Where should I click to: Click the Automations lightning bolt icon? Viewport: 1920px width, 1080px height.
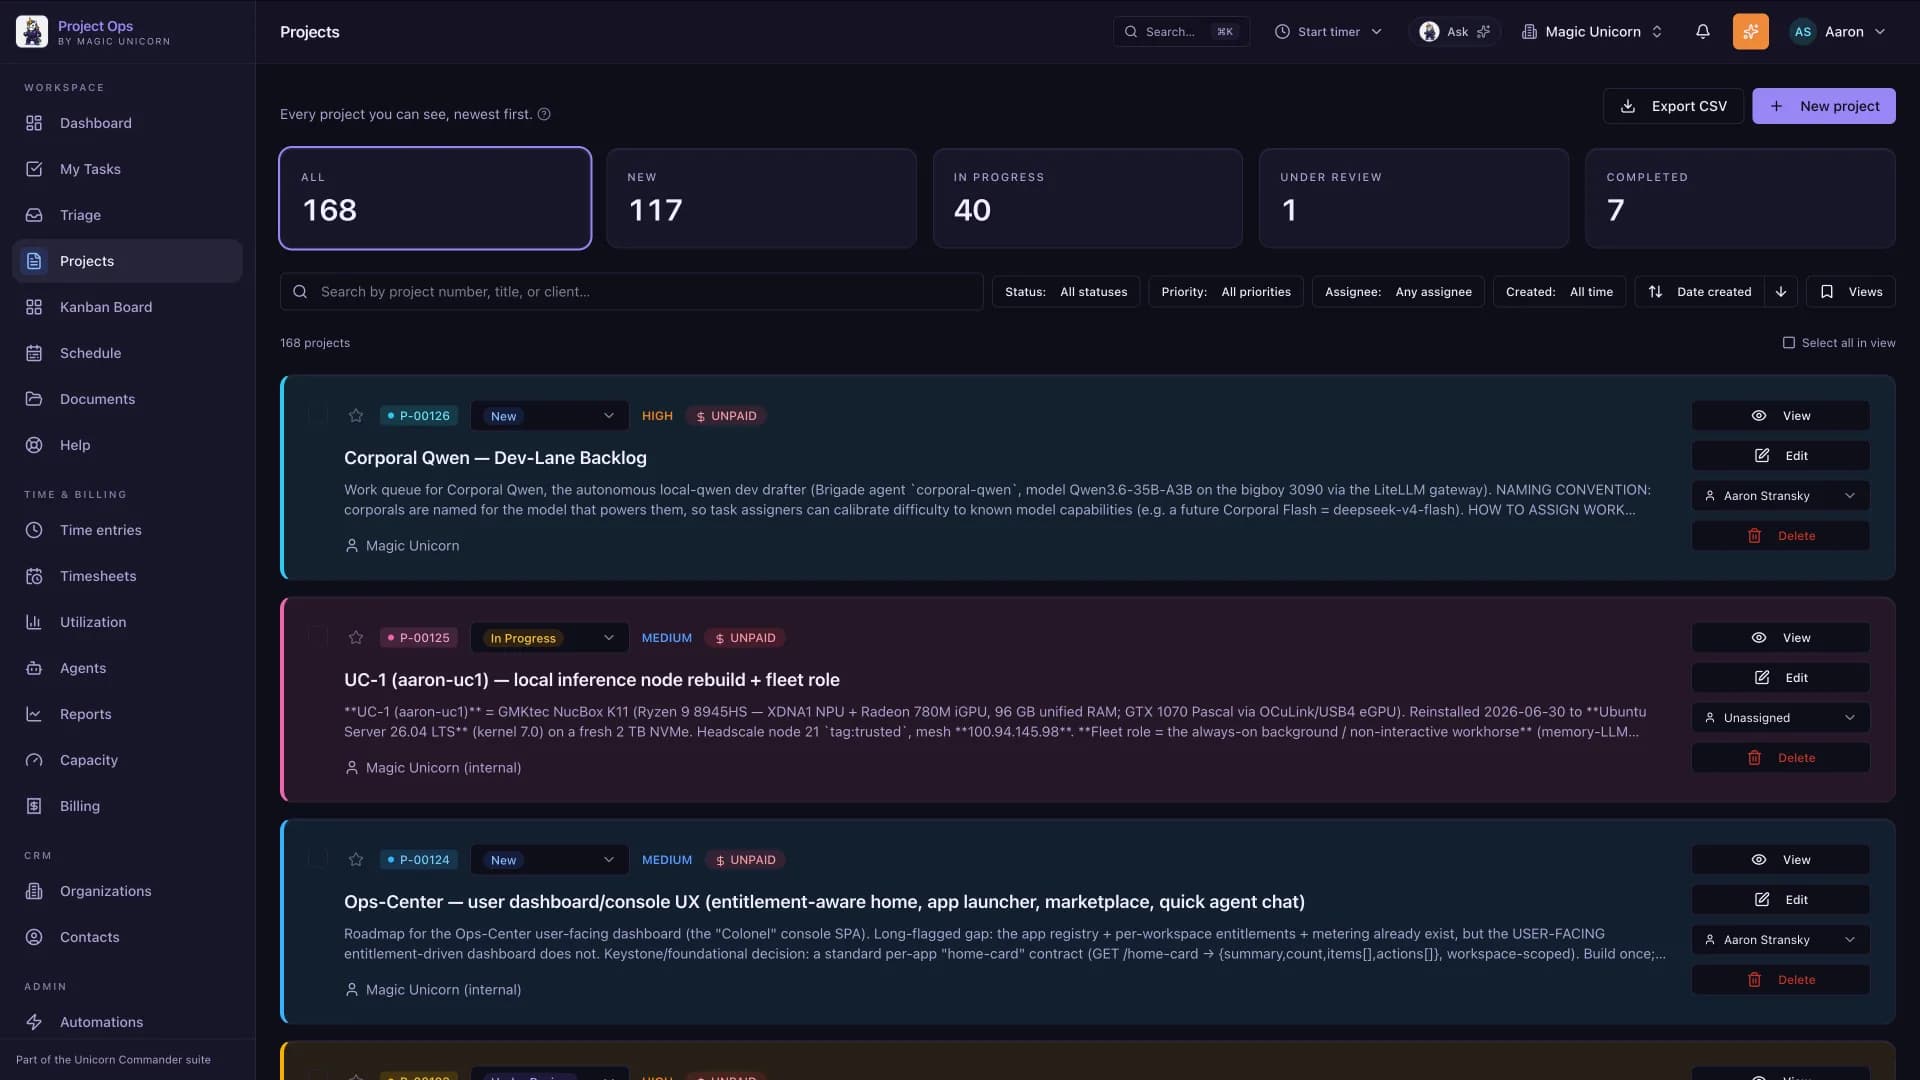click(x=34, y=1022)
